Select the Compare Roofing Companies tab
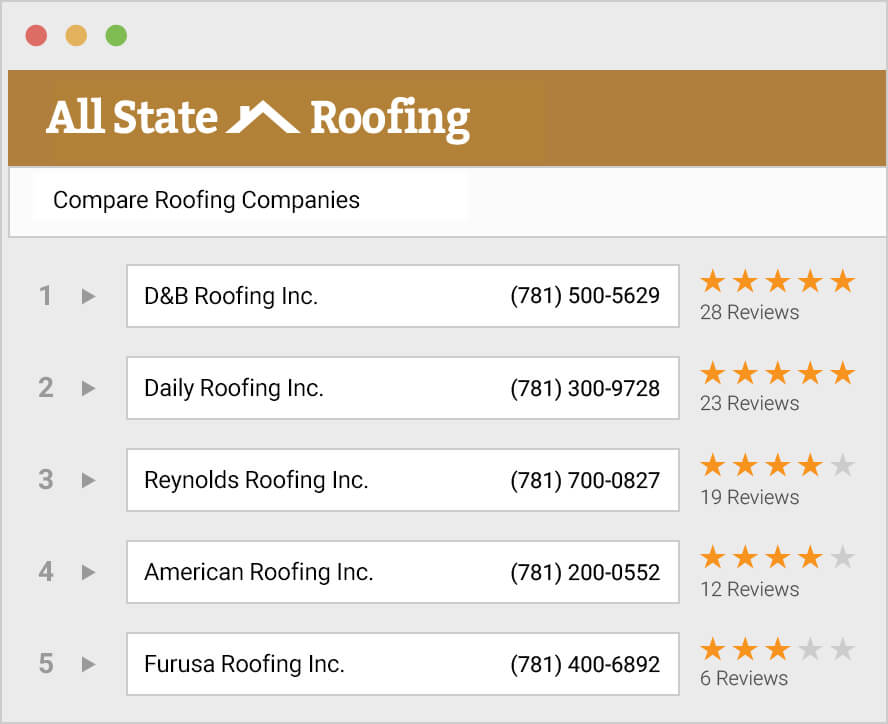Viewport: 888px width, 724px height. click(205, 200)
